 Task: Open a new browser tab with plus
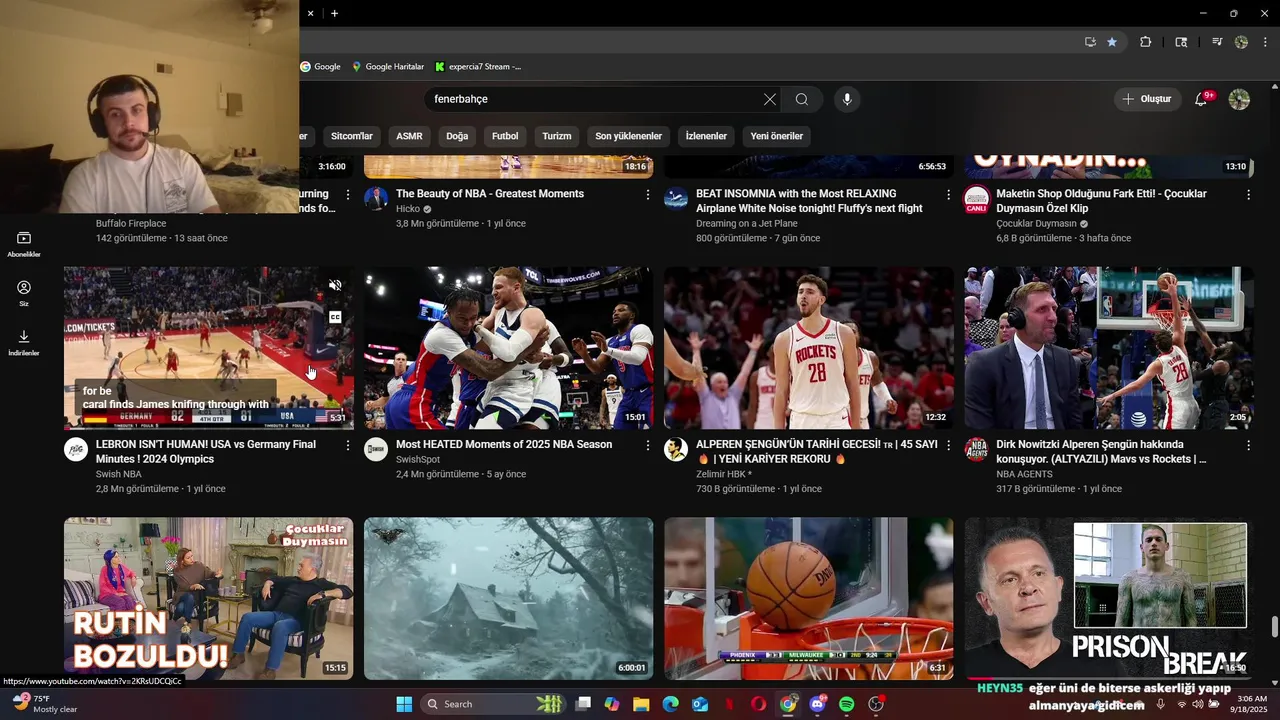334,13
